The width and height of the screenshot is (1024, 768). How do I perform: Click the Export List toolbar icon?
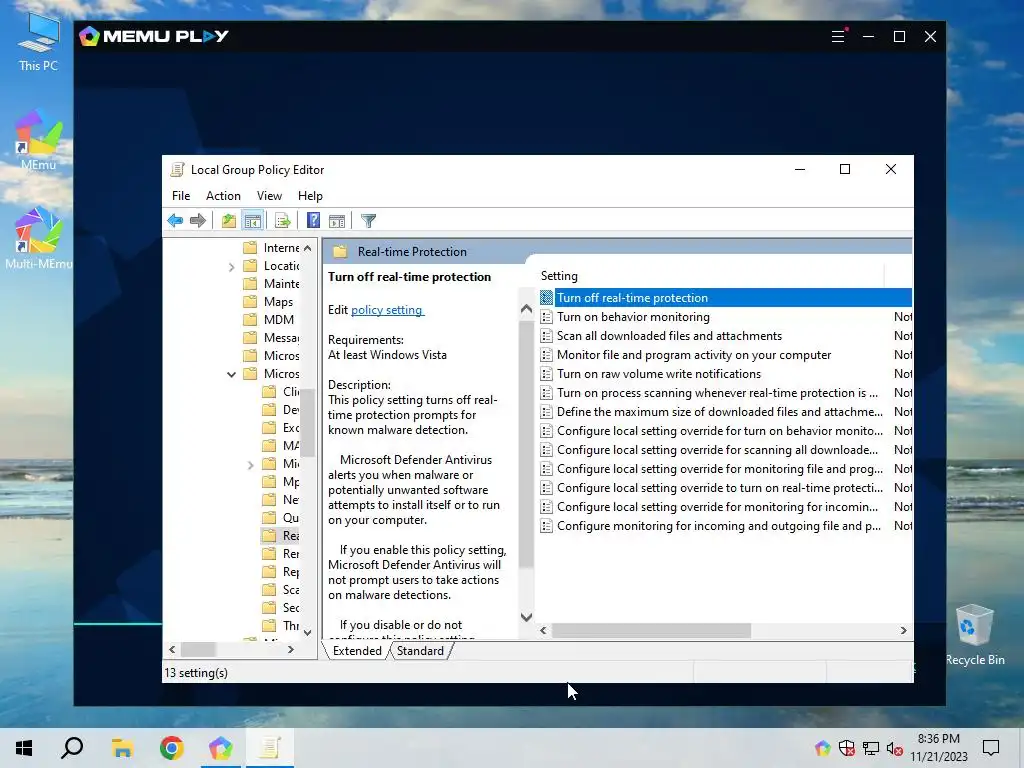[x=282, y=221]
